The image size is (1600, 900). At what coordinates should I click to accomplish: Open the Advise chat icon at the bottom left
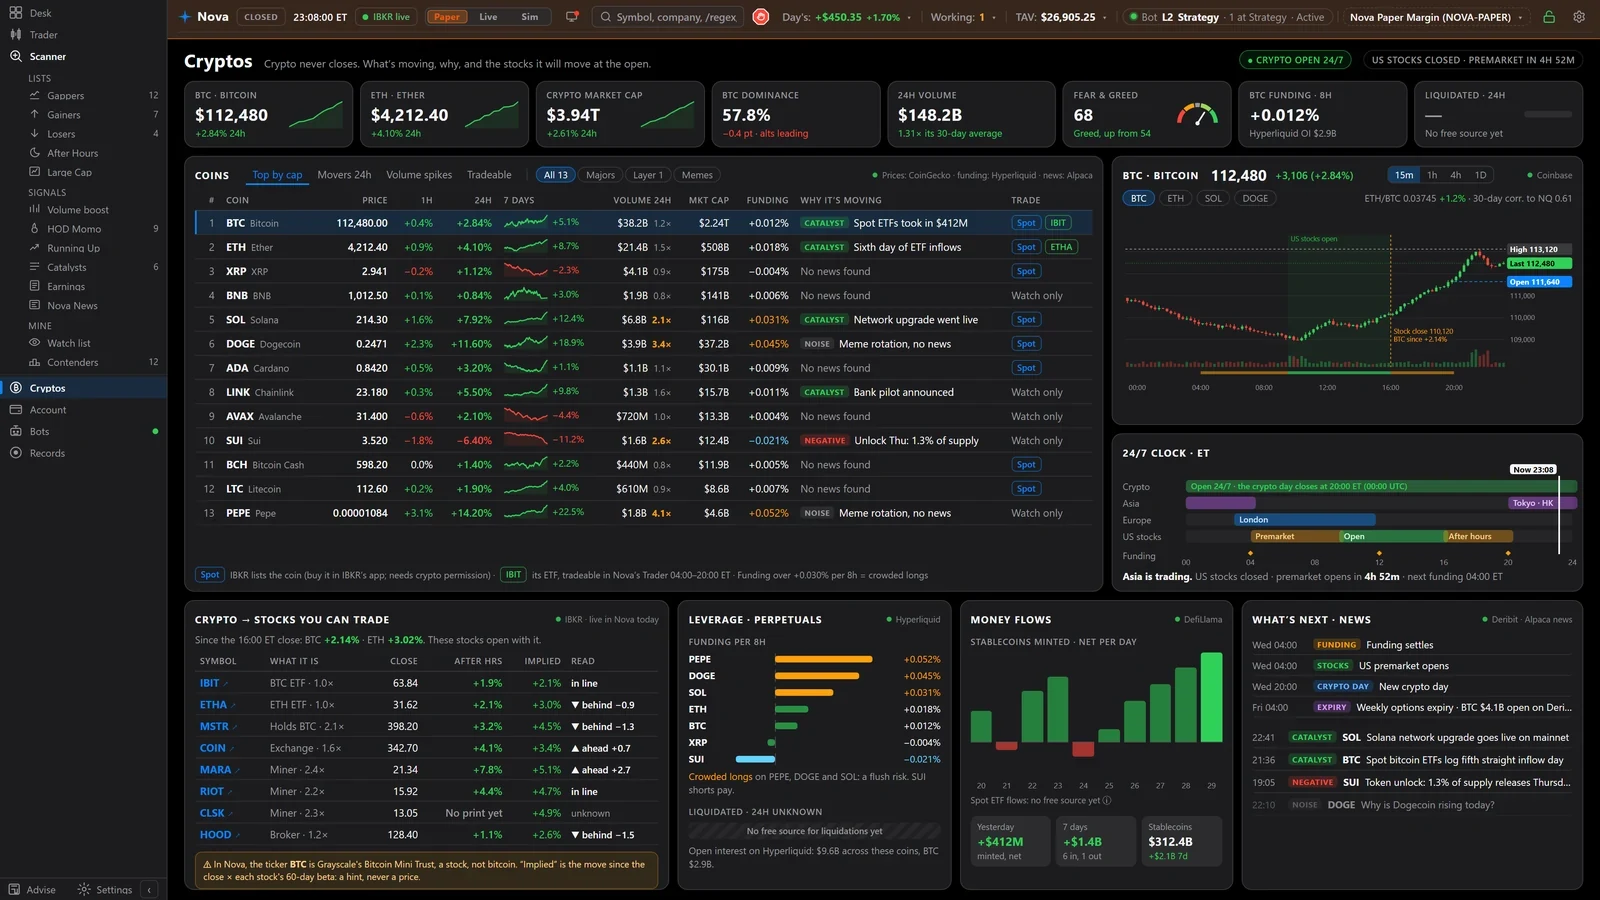(x=14, y=889)
